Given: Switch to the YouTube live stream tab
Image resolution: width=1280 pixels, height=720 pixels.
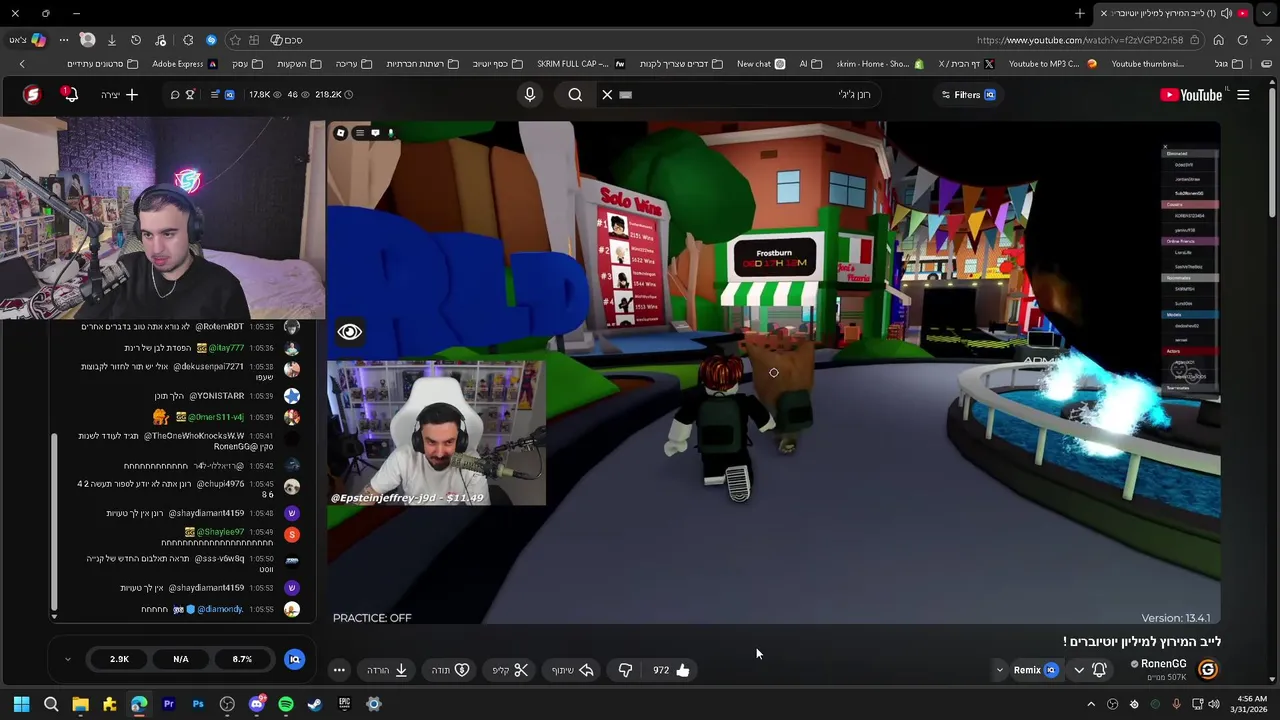Looking at the screenshot, I should 1175,13.
